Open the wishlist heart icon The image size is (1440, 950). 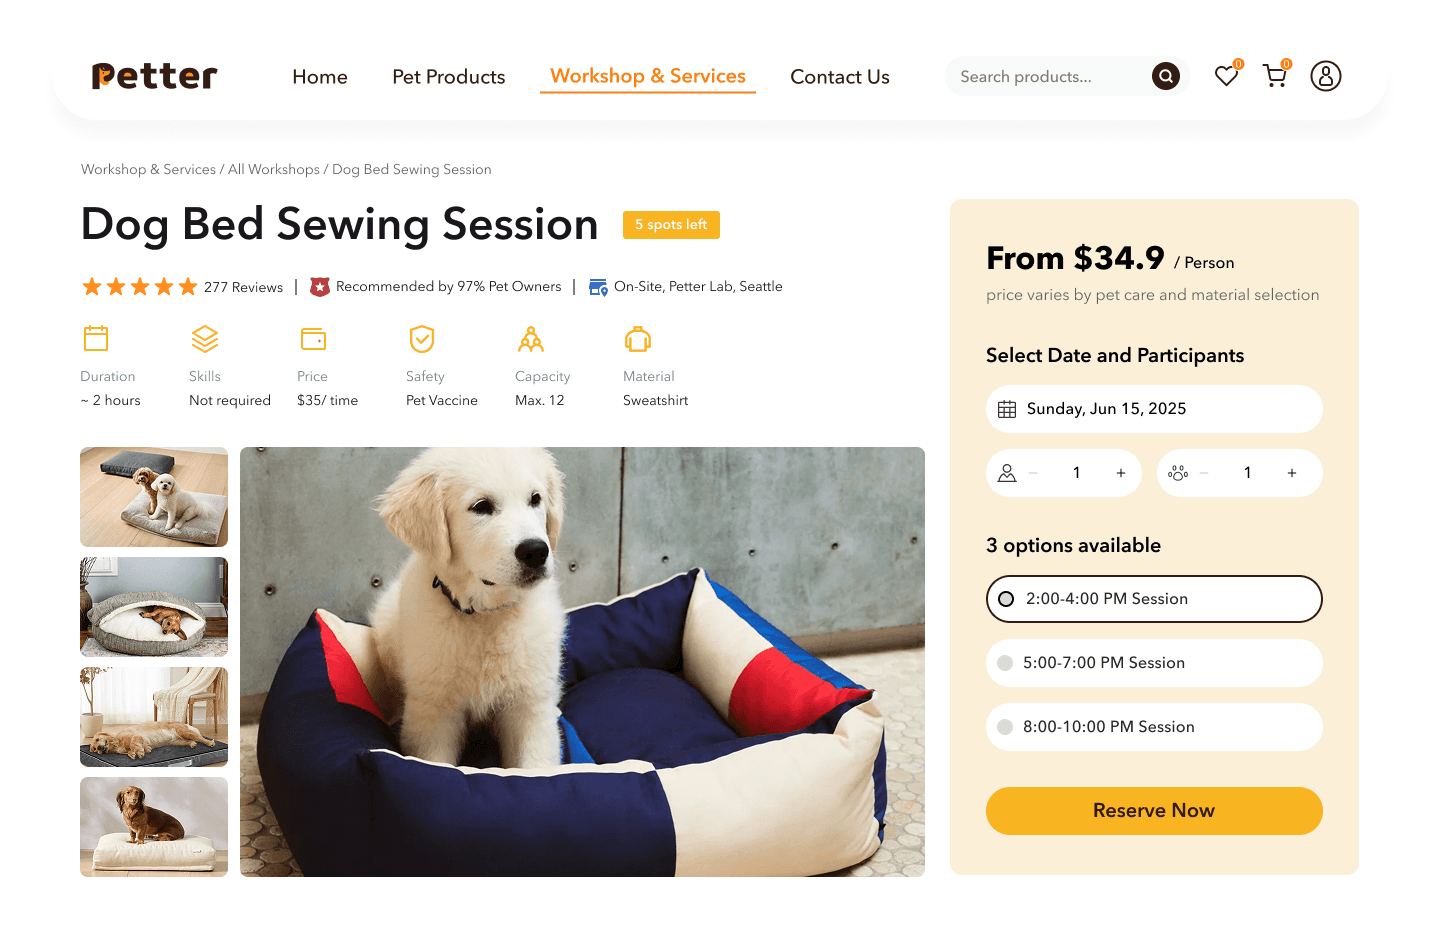(1227, 76)
